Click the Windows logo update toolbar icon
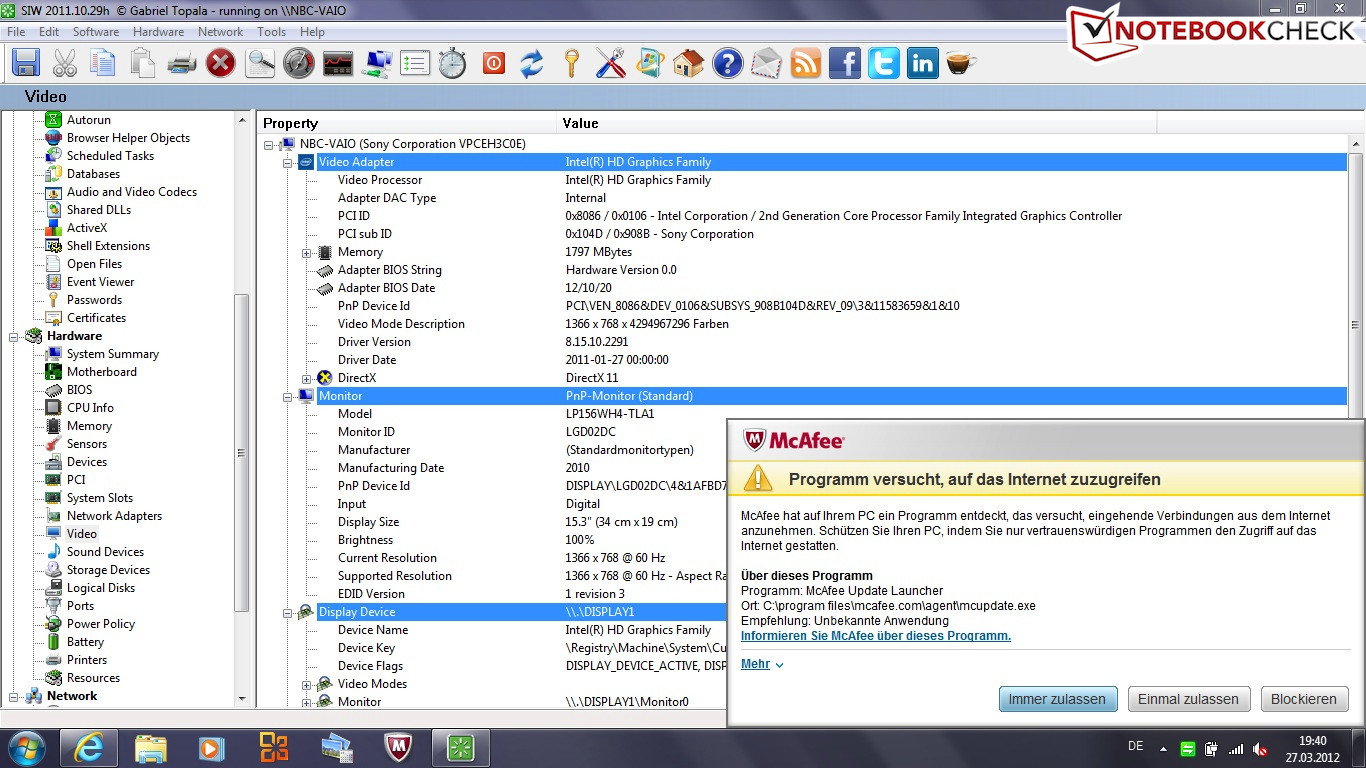Screen dimensions: 1366x768 pyautogui.click(x=649, y=63)
